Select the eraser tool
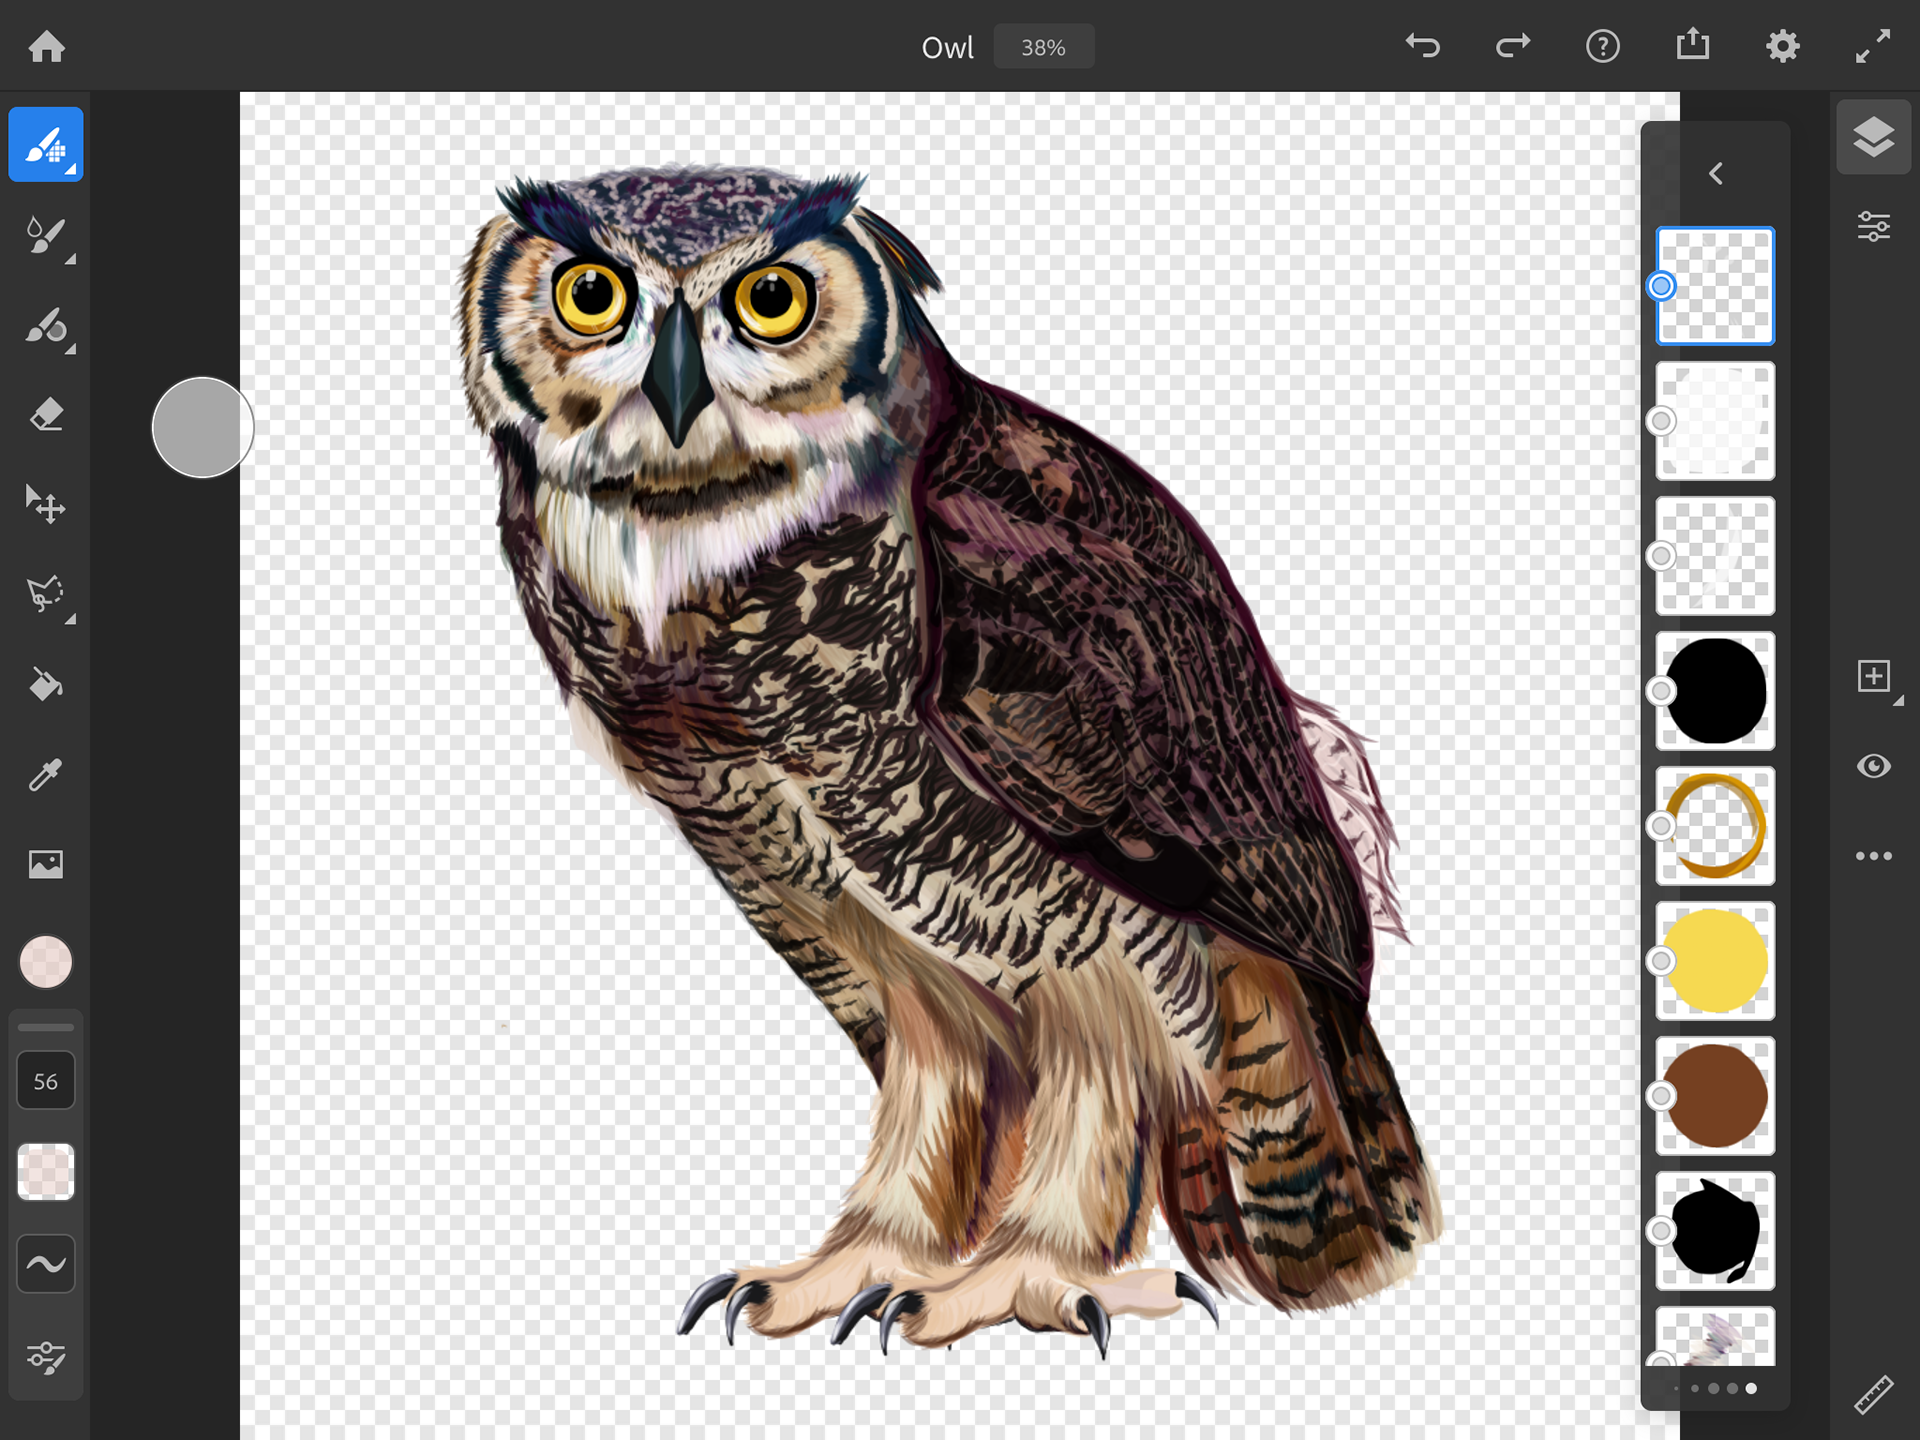The width and height of the screenshot is (1920, 1440). [x=46, y=415]
